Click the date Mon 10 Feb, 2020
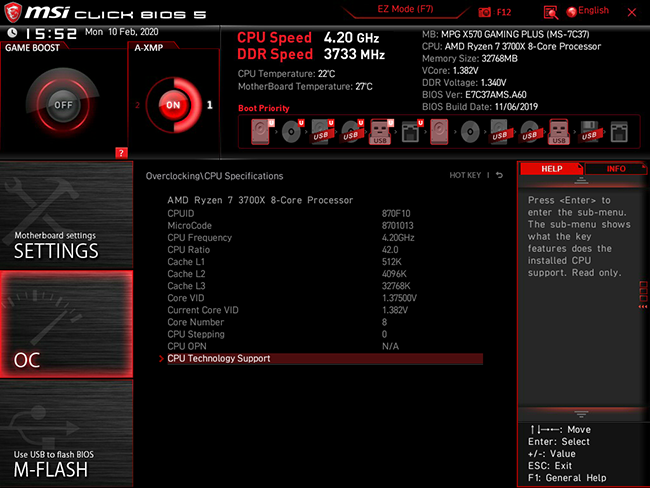The height and width of the screenshot is (488, 650). 121,32
